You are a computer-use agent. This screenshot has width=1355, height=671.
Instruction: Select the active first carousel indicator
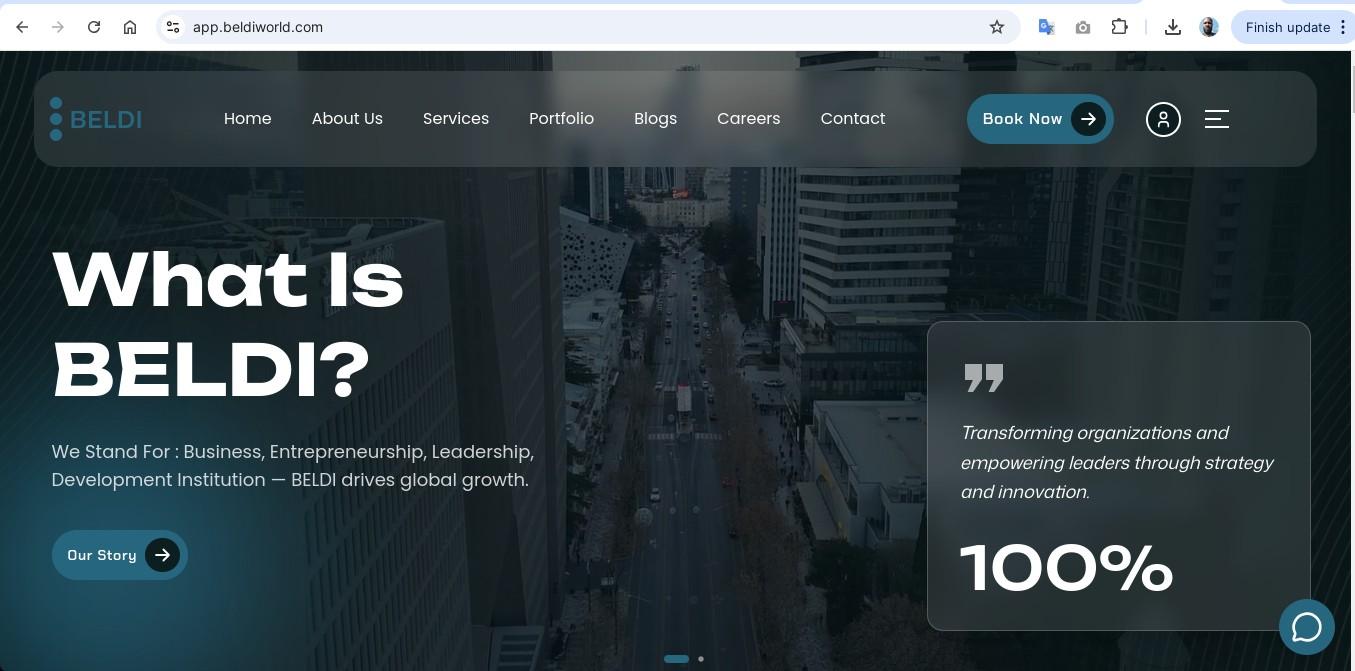[676, 659]
